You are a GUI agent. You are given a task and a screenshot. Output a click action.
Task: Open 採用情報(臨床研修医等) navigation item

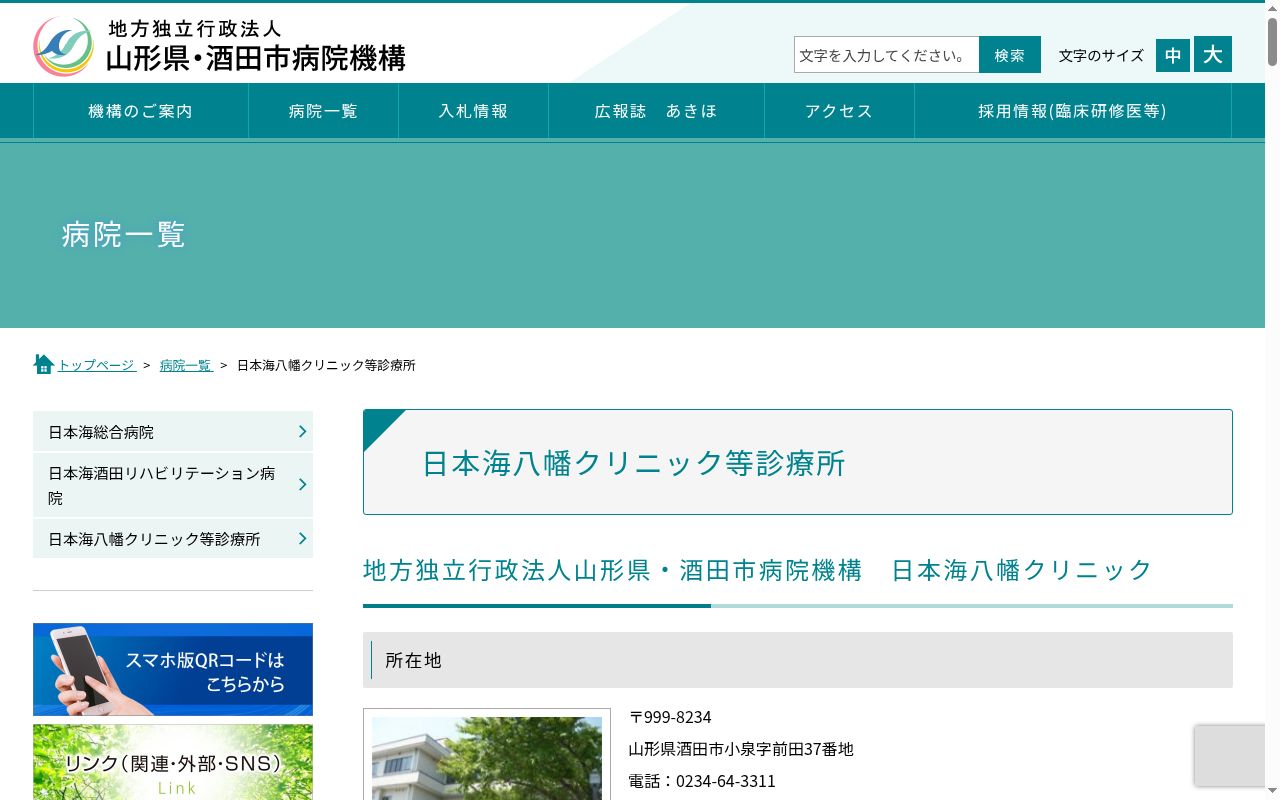1073,111
